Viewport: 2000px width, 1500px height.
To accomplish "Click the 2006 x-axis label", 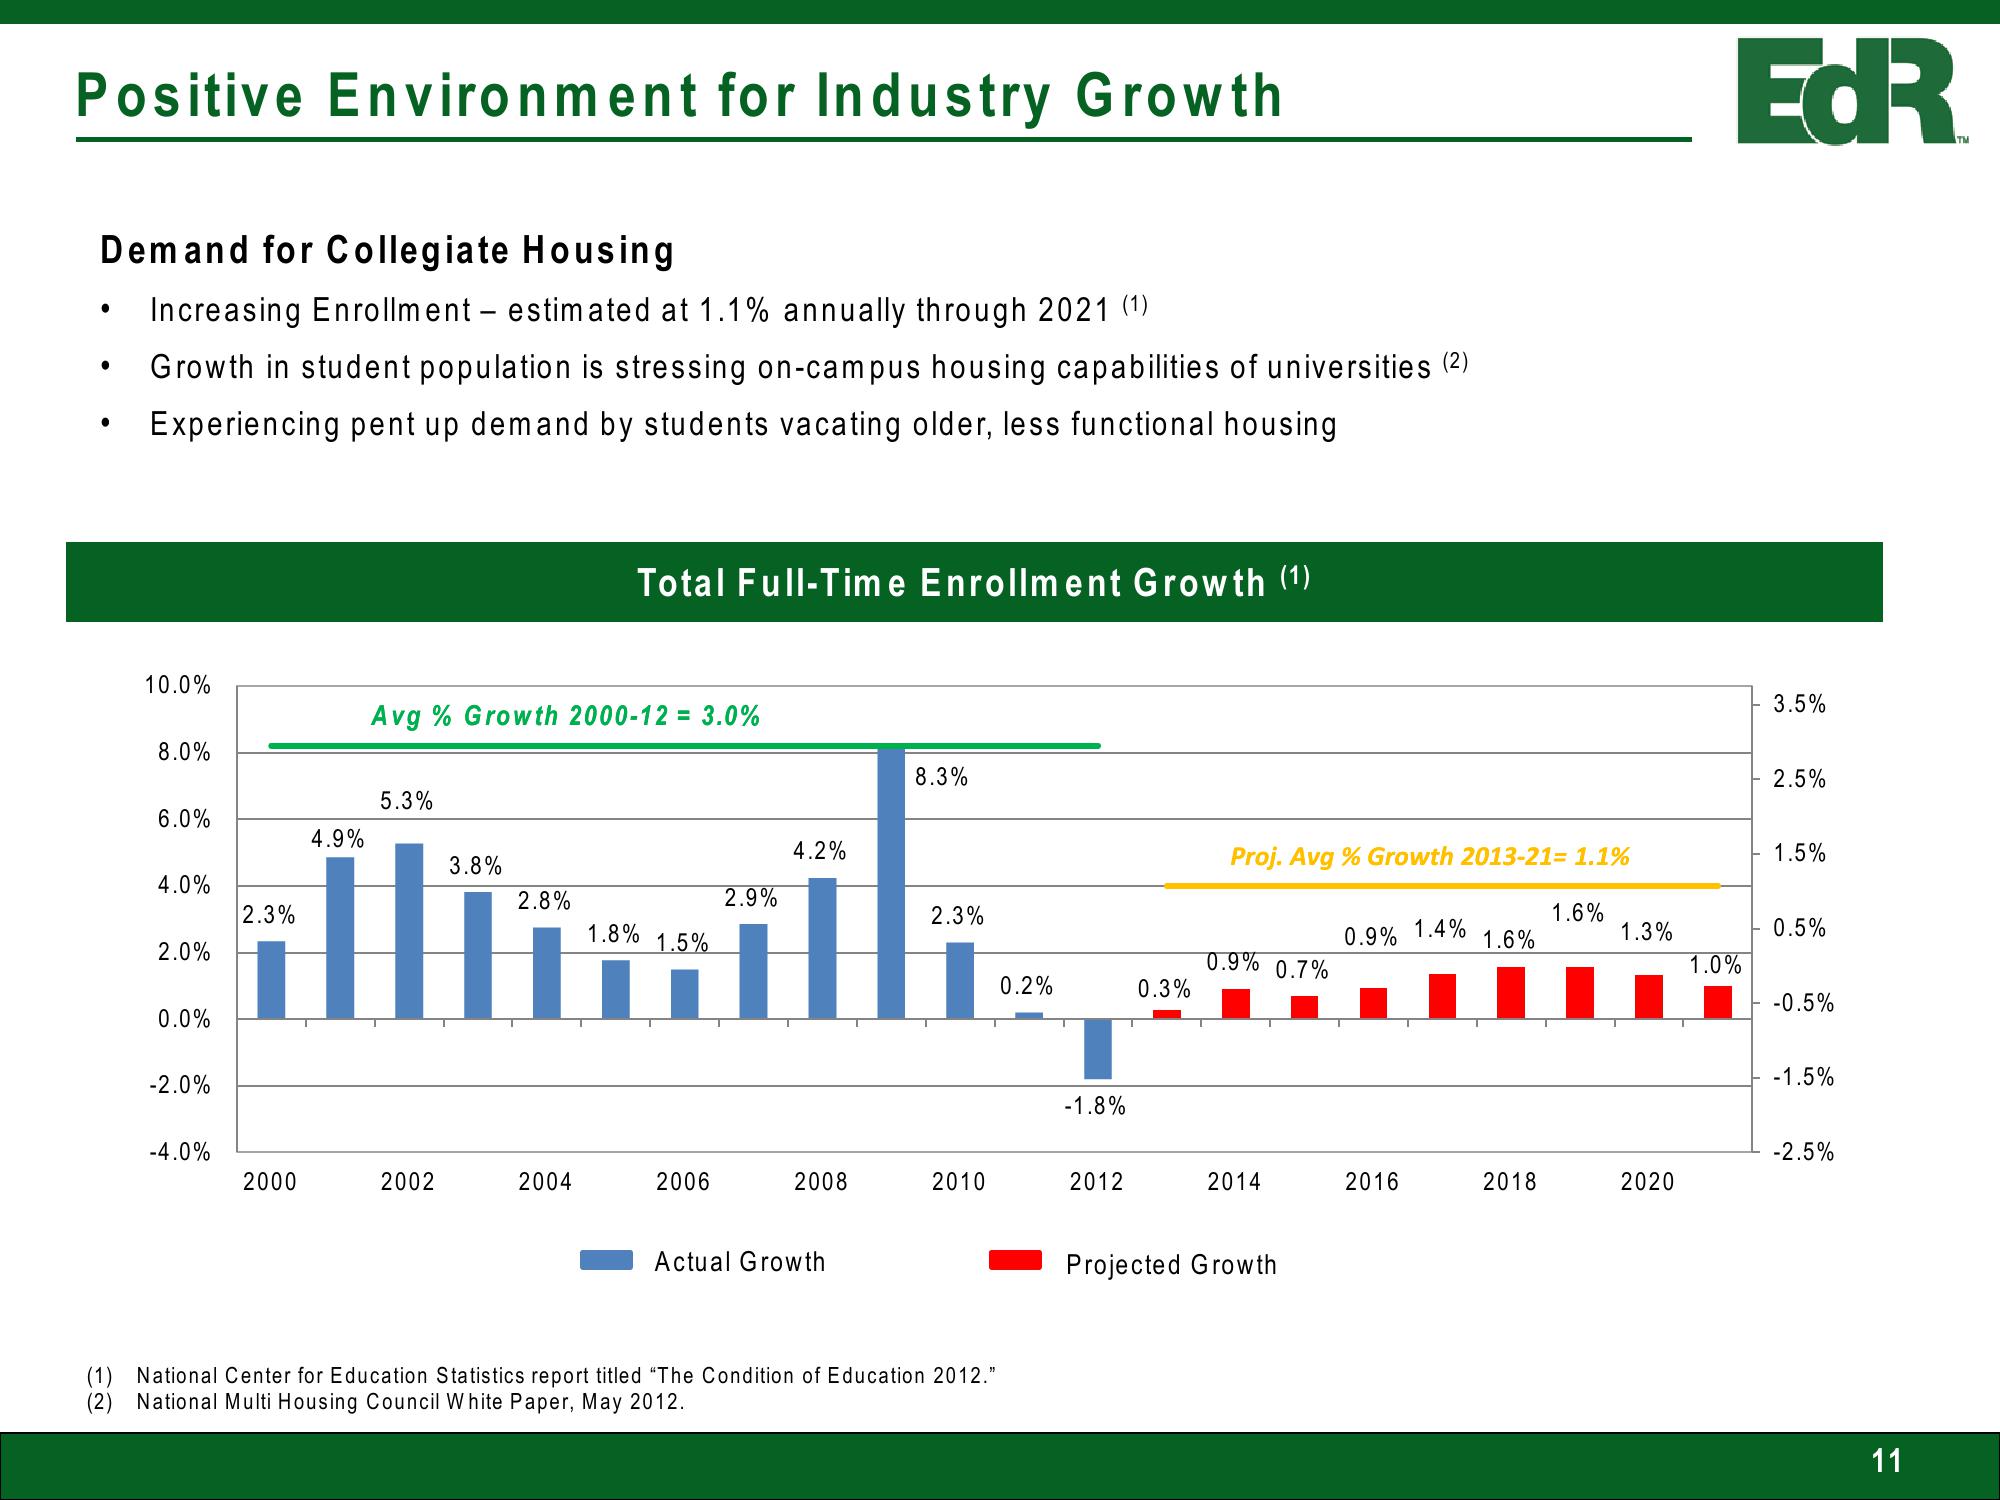I will 683,1181.
